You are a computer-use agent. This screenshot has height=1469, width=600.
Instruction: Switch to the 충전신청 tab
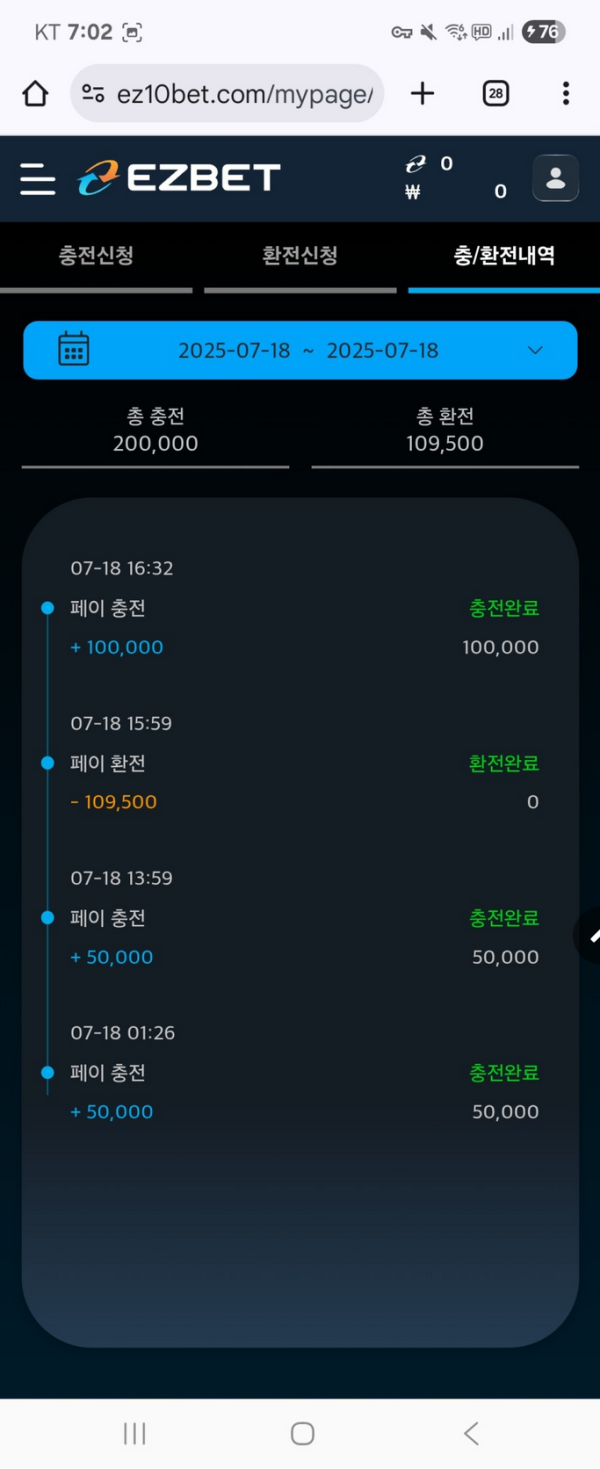96,256
